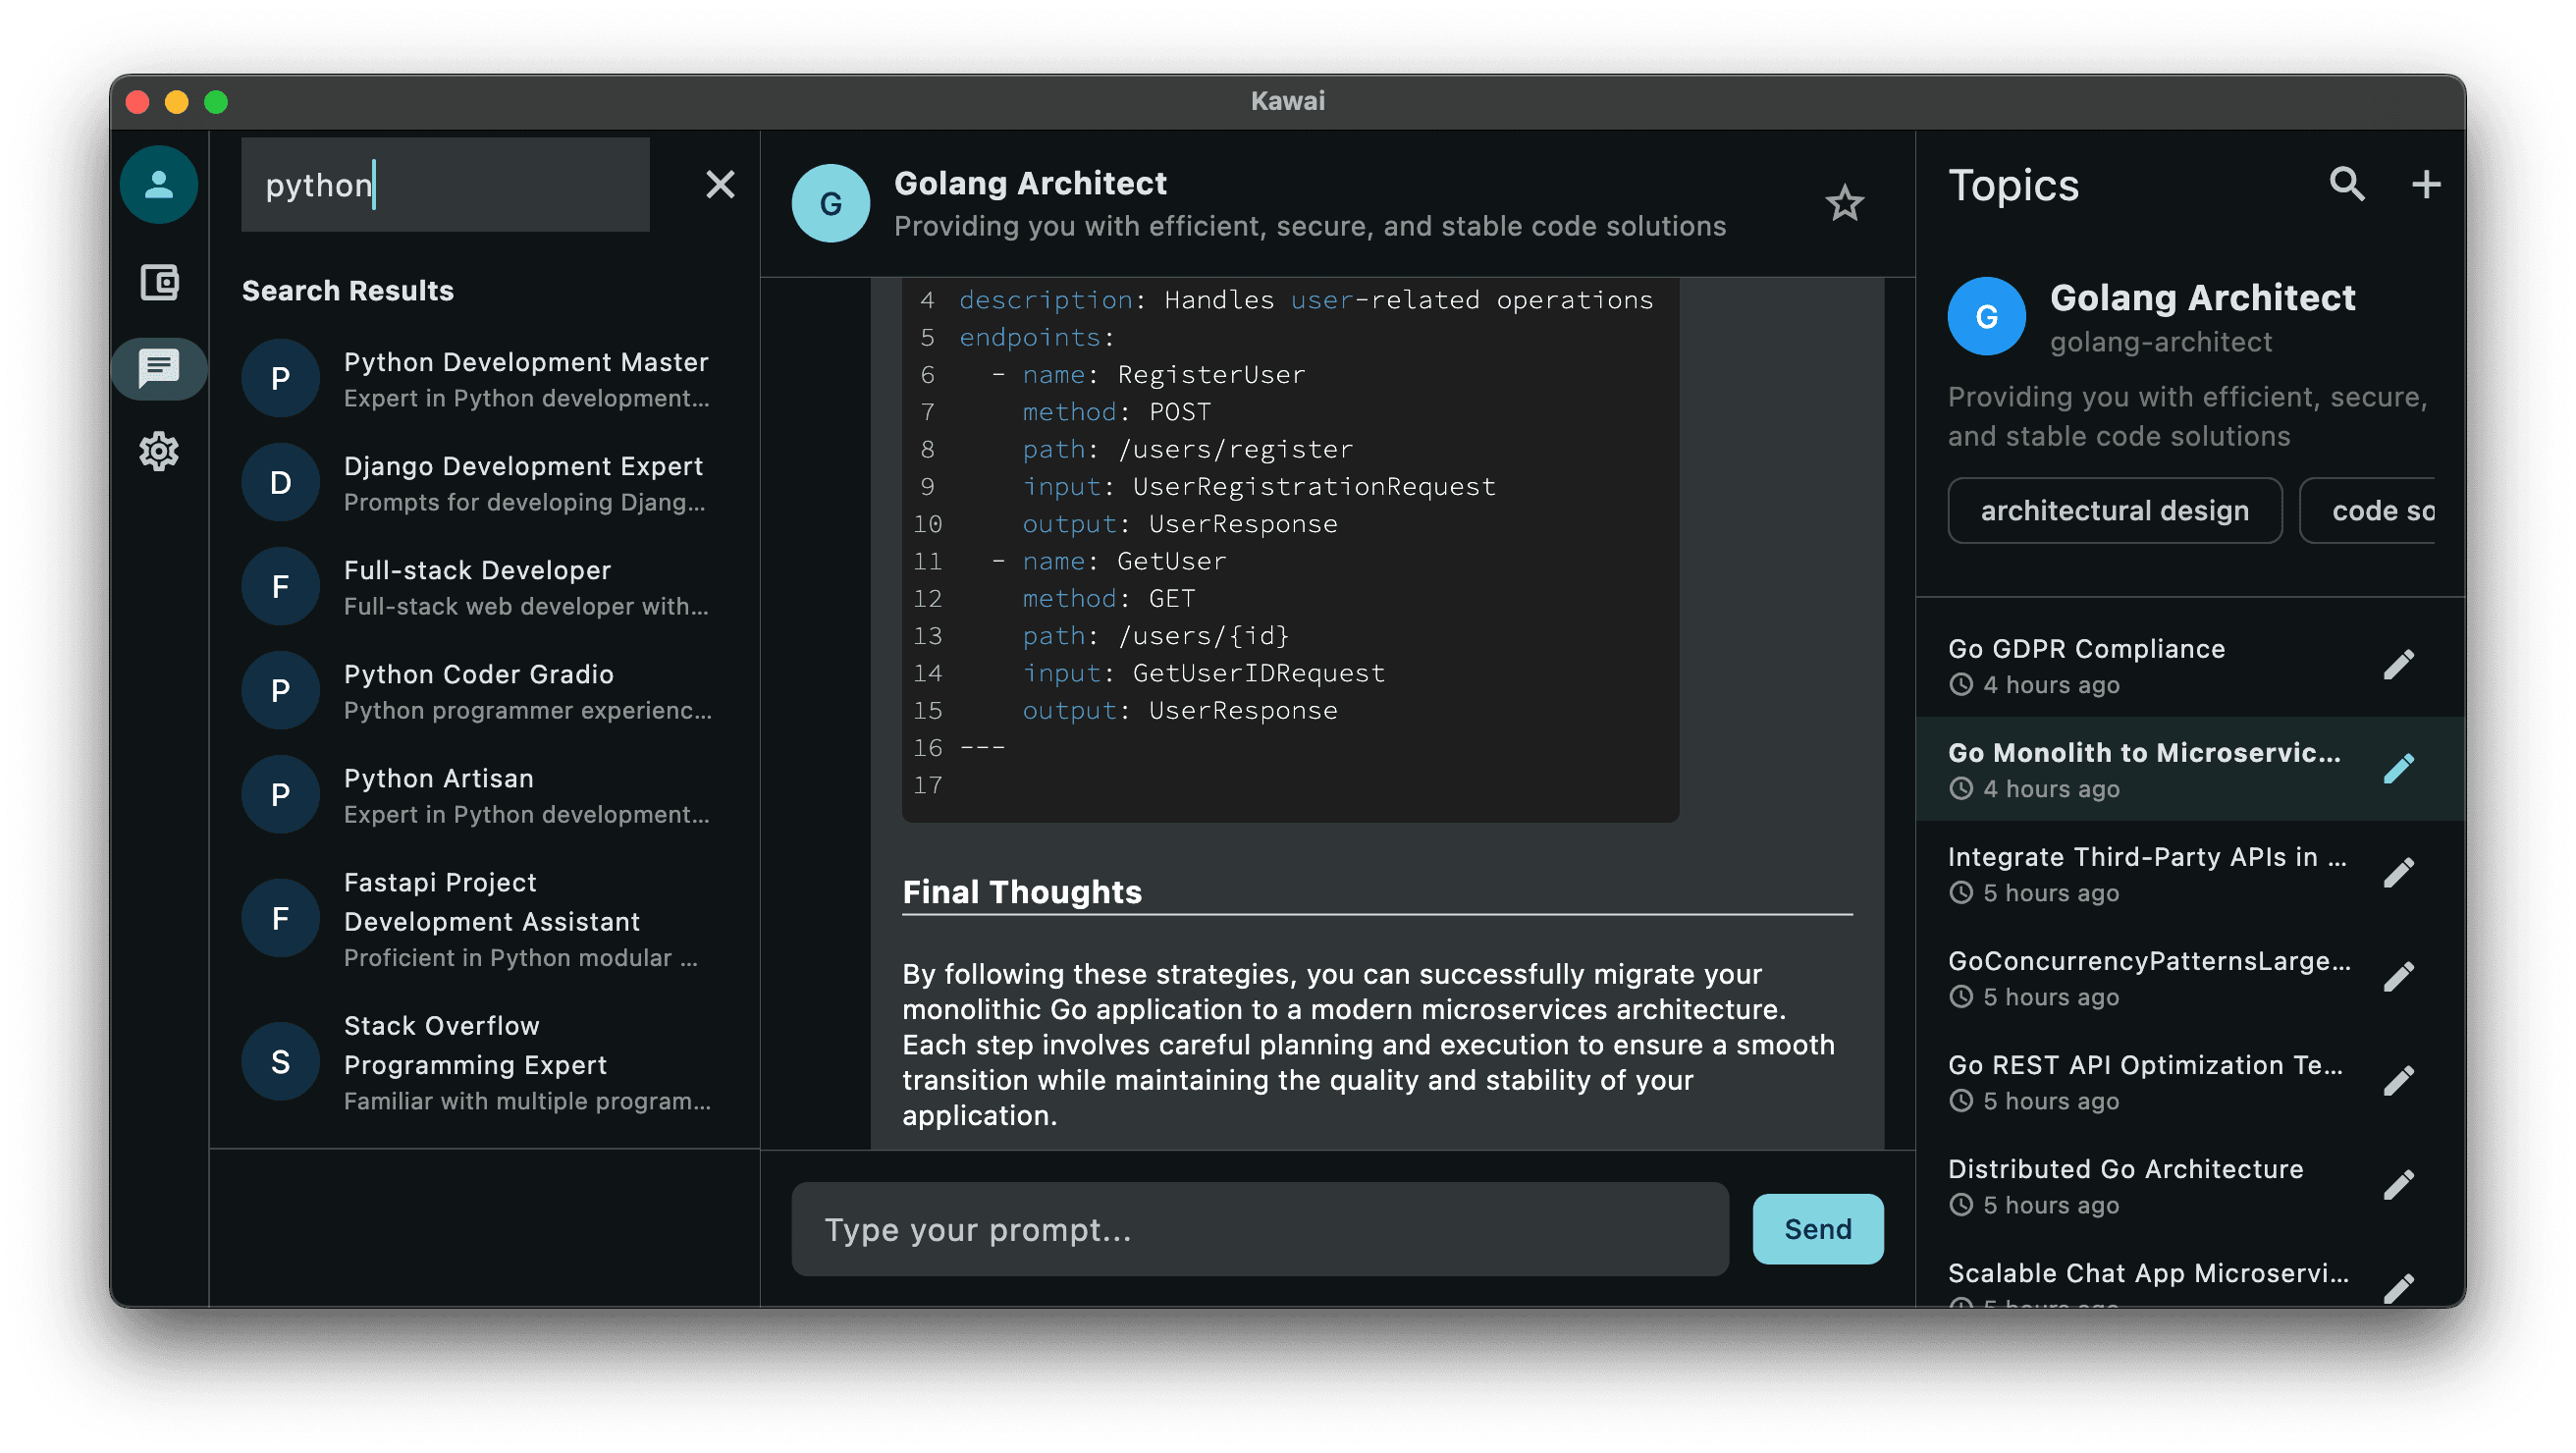2576x1453 pixels.
Task: Click the S avatar of Stack Overflow expert
Action: click(x=281, y=1062)
